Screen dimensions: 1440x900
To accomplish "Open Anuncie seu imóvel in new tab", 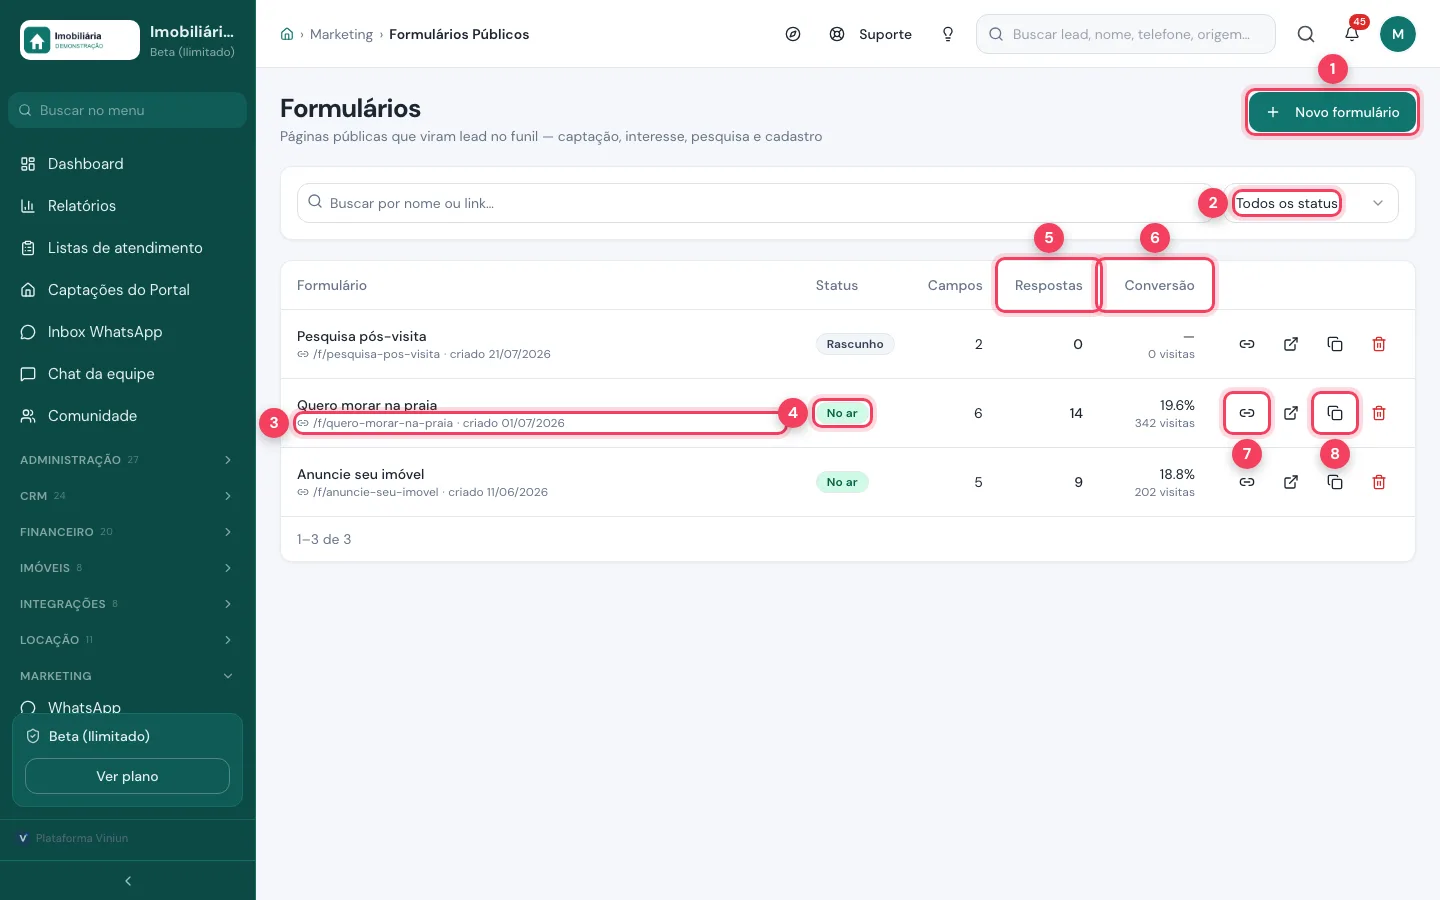I will tap(1291, 482).
